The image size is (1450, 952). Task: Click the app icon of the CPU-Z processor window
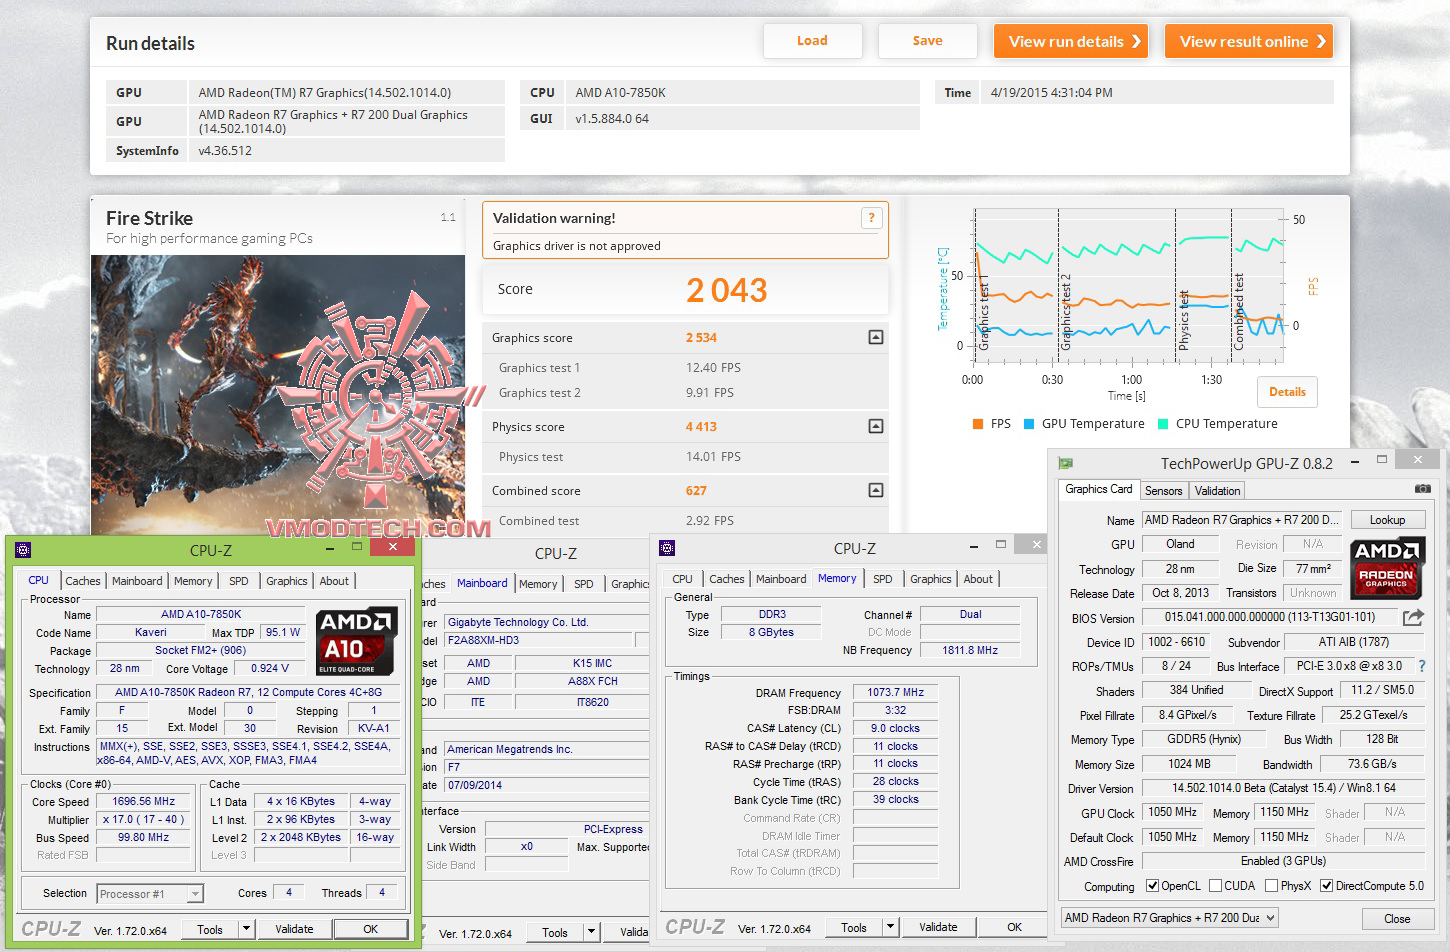(24, 550)
